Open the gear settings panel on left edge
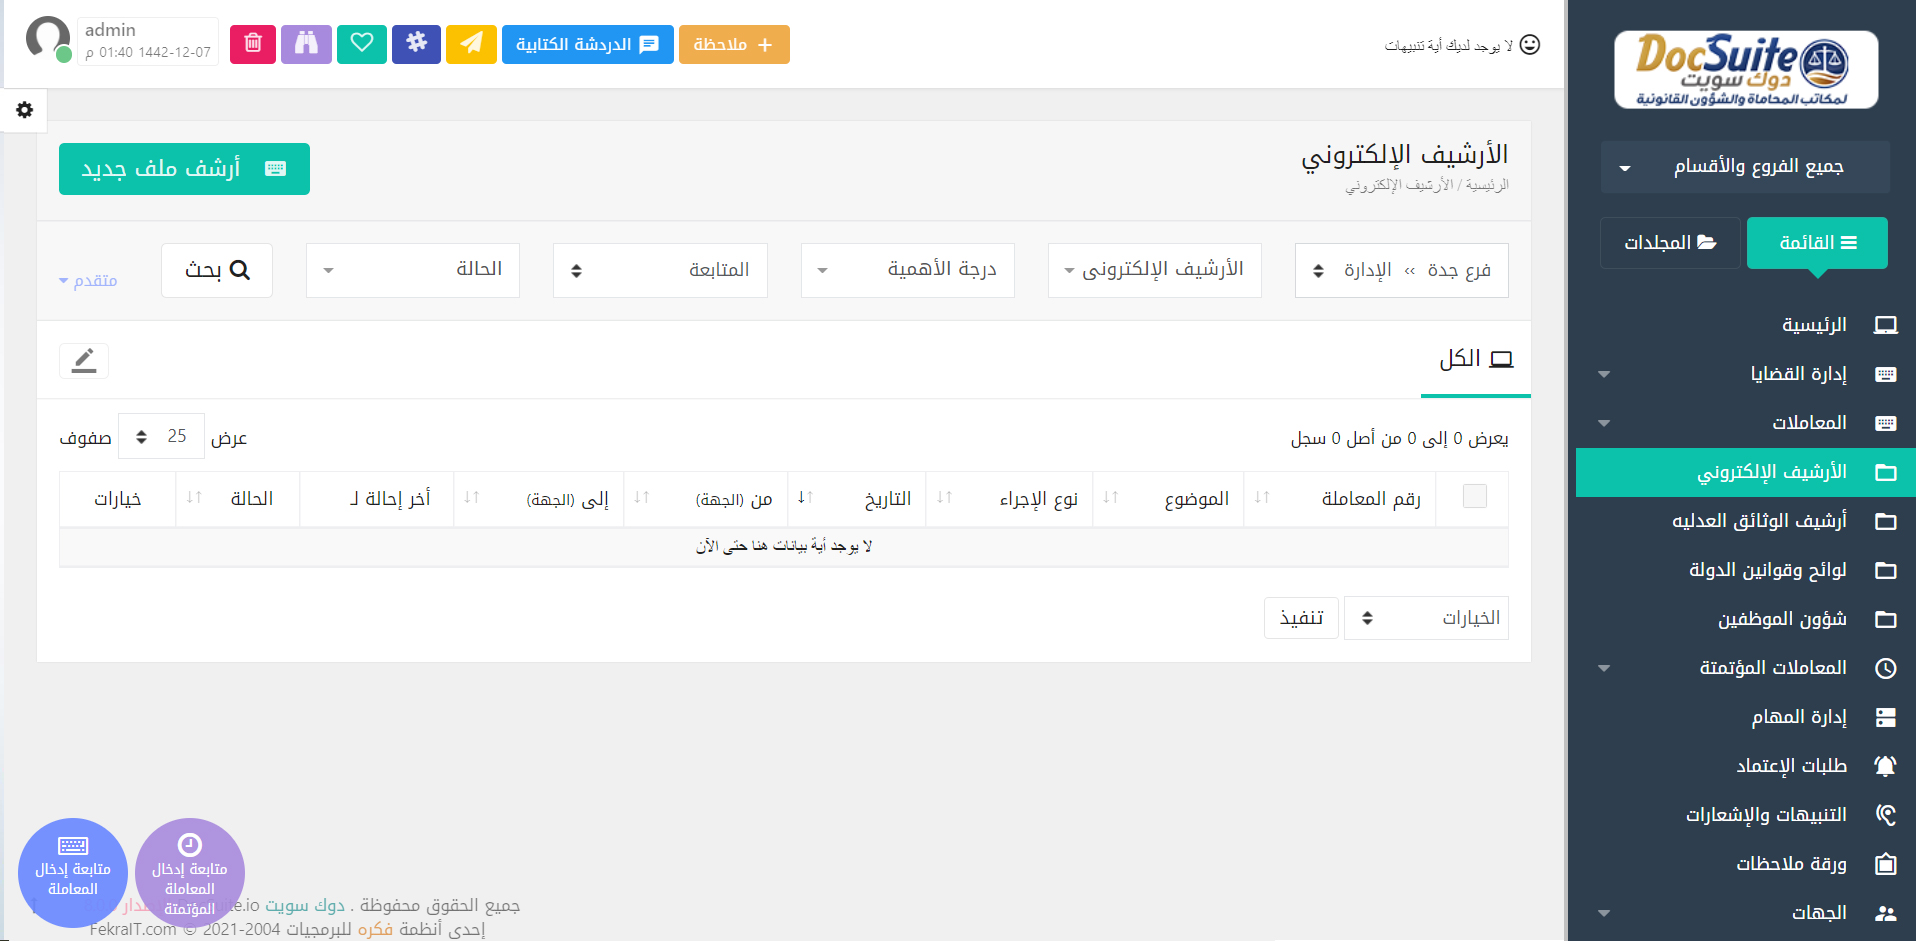 tap(25, 110)
